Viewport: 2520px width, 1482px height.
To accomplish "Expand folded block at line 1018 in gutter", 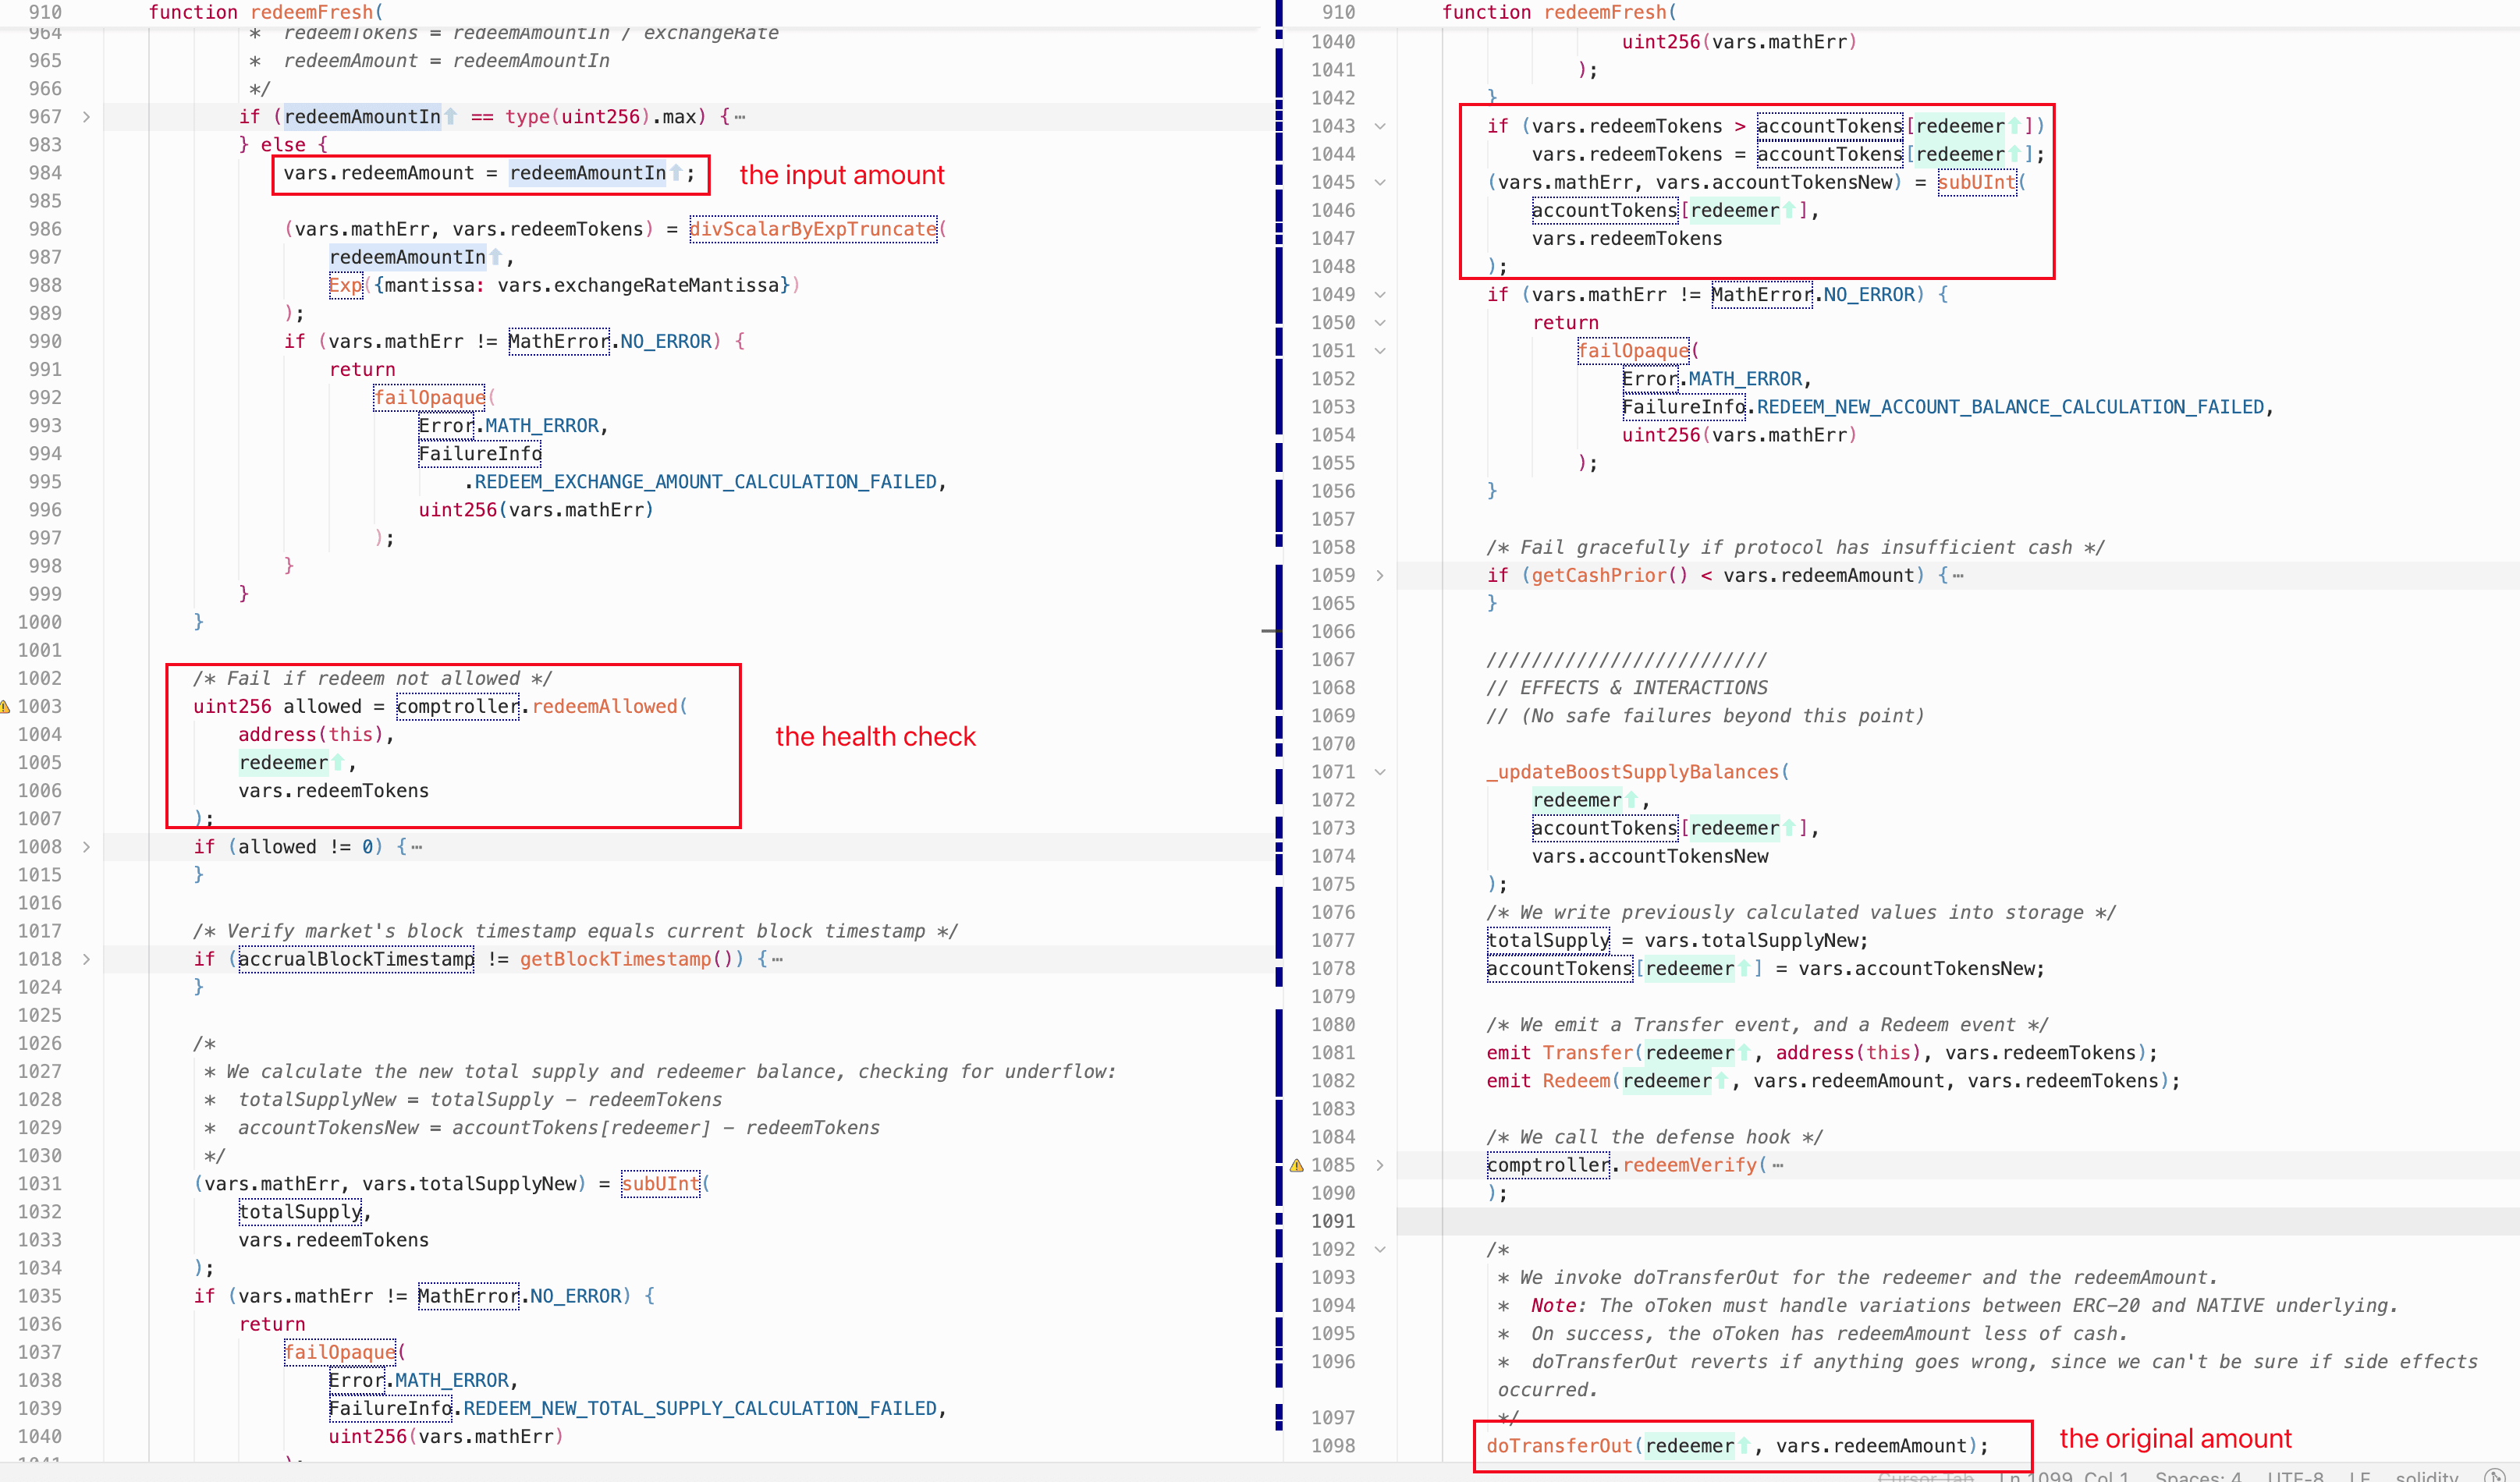I will pyautogui.click(x=87, y=959).
